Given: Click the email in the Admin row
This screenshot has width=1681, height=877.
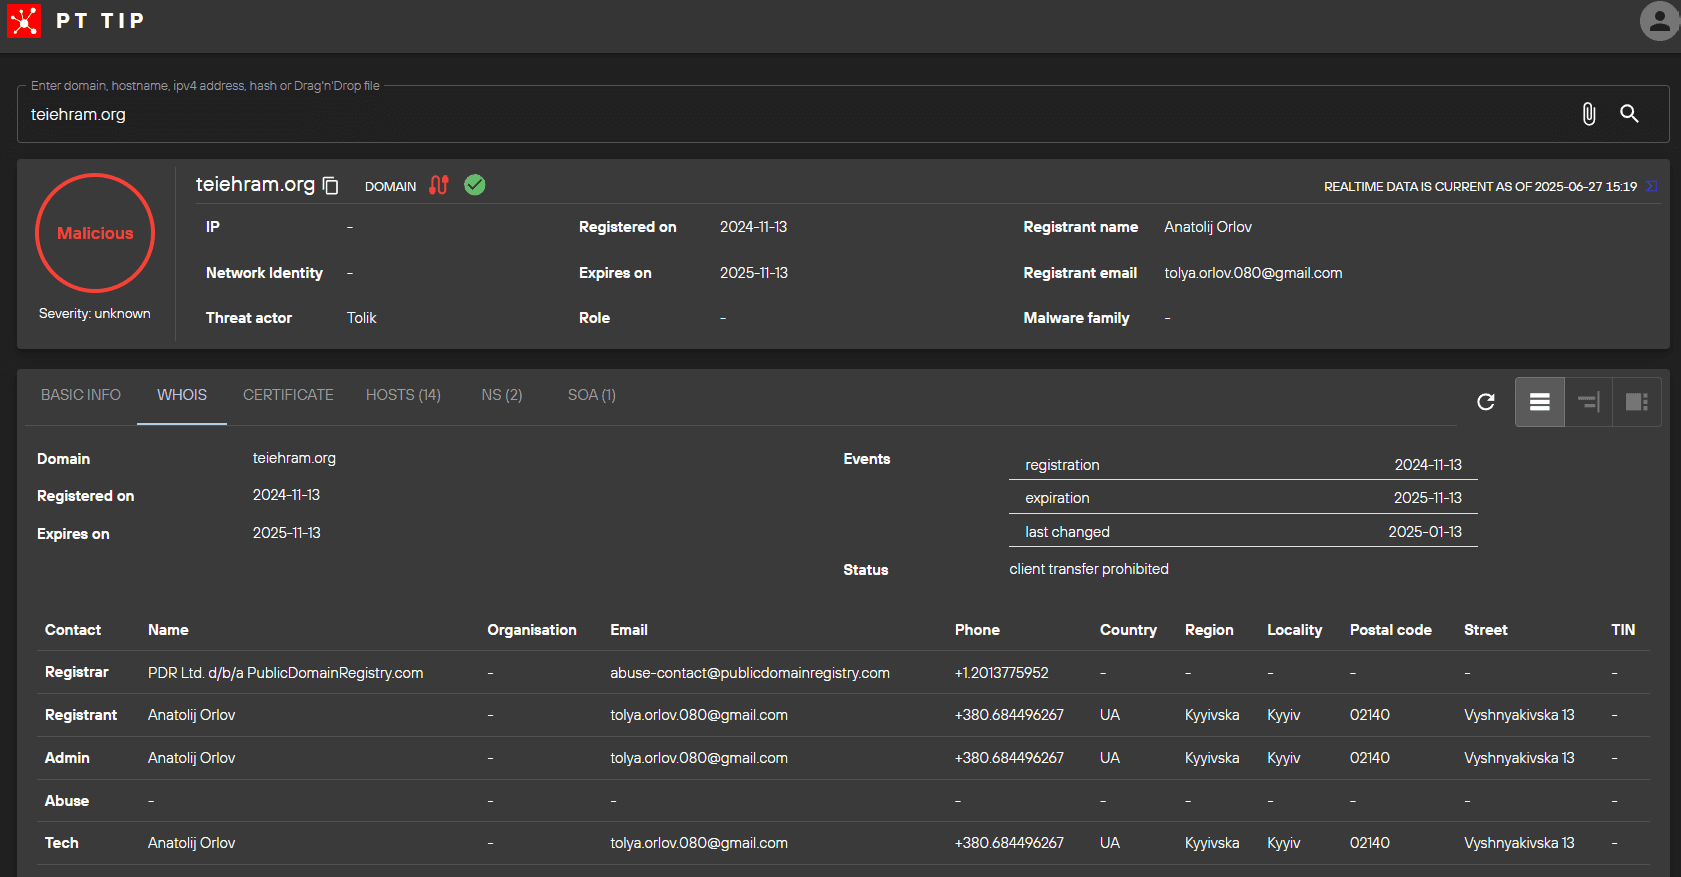Looking at the screenshot, I should (699, 758).
